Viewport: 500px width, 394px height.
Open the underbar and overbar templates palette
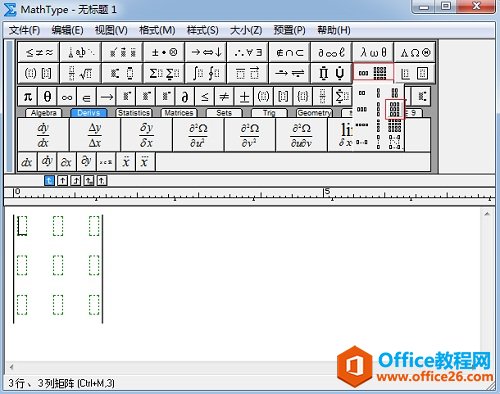248,73
